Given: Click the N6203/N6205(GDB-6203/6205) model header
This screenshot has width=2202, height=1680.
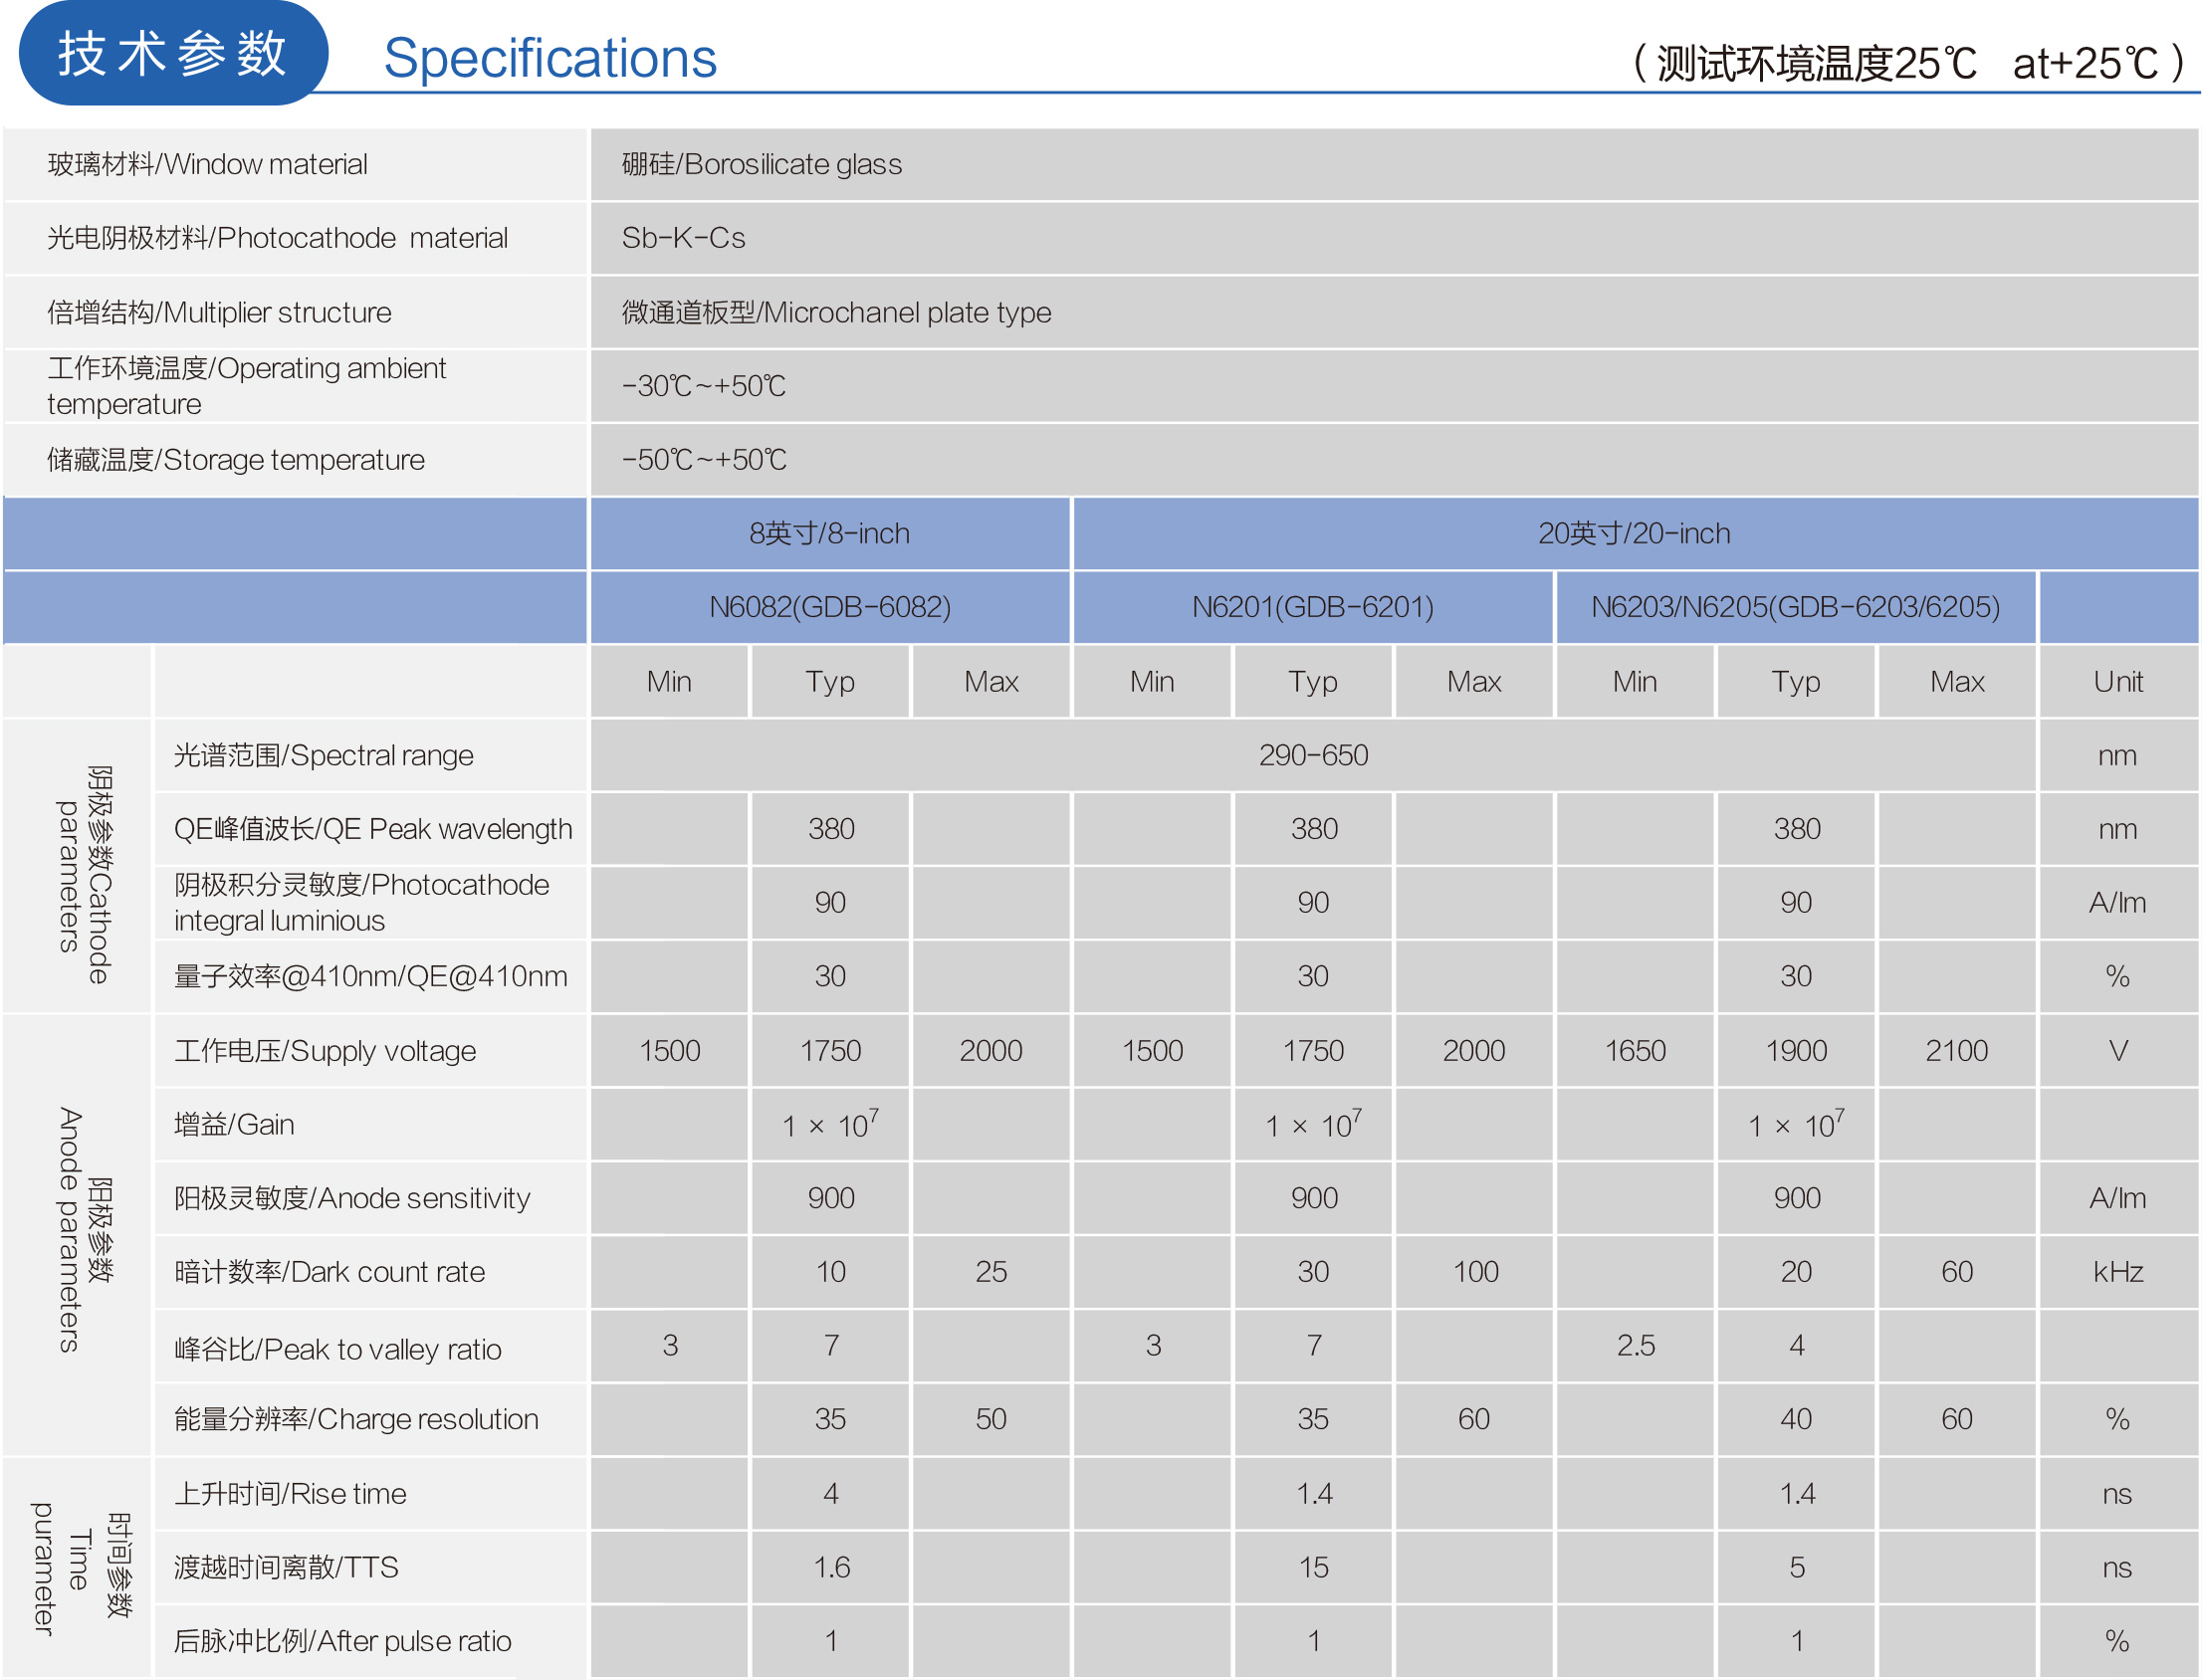Looking at the screenshot, I should [1795, 607].
